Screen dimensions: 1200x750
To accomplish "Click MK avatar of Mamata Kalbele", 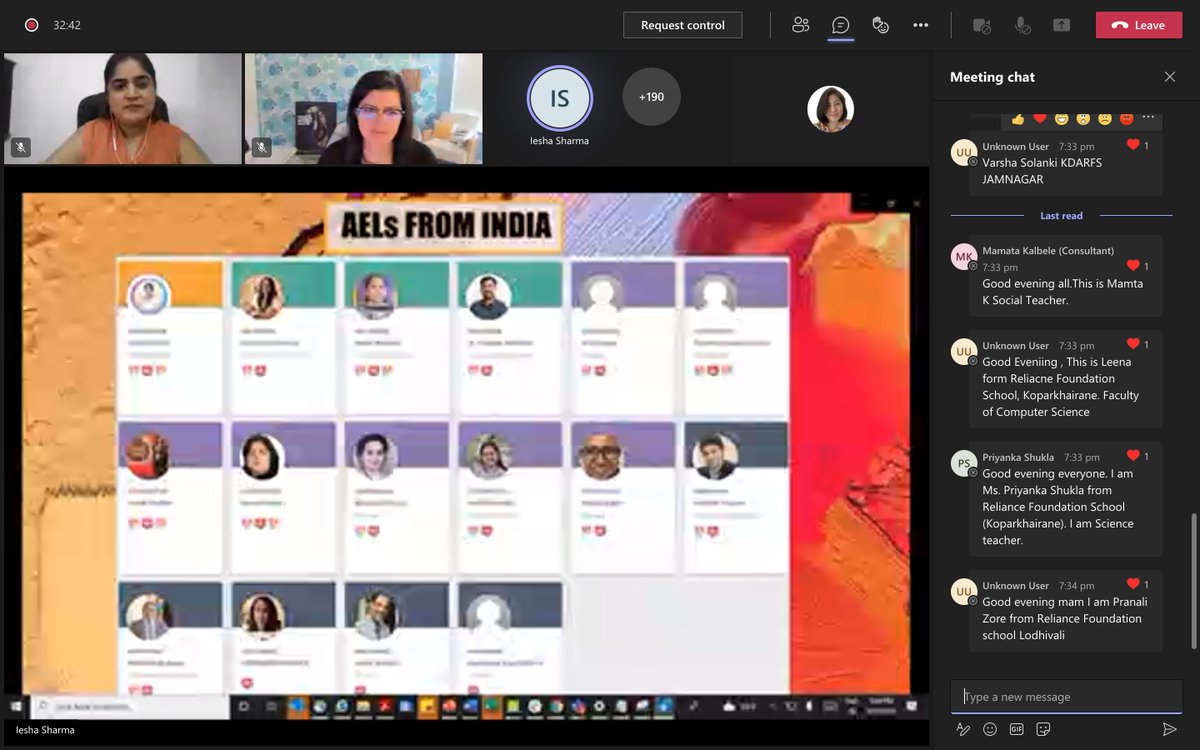I will pos(964,257).
